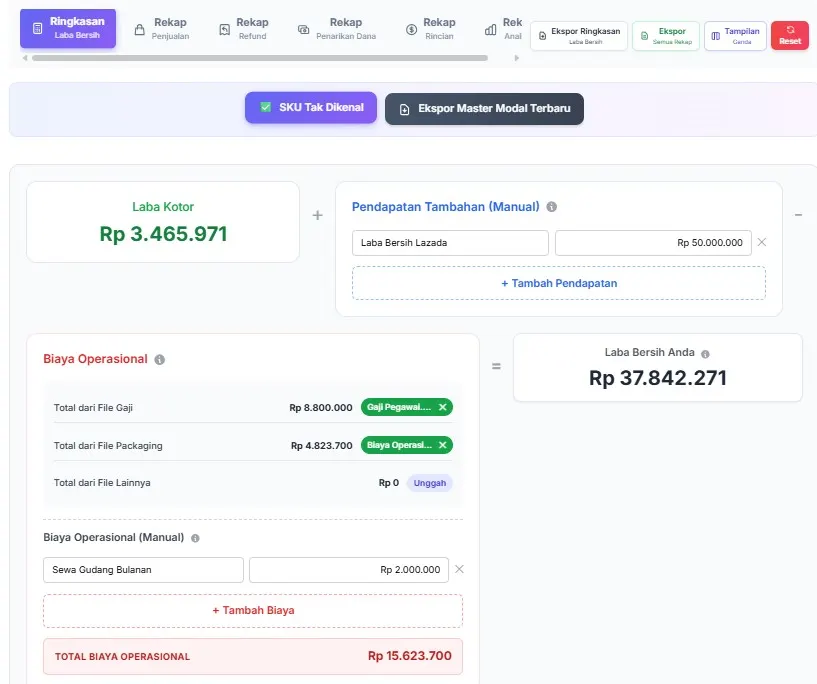Click the Unggah link for File Lainnya
The width and height of the screenshot is (817, 684).
430,482
